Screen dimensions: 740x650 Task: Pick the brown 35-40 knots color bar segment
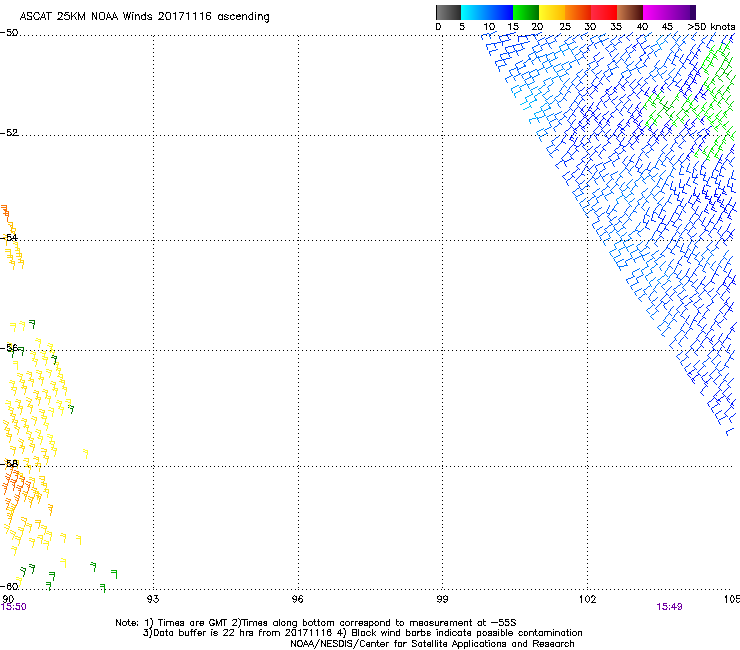click(x=630, y=12)
